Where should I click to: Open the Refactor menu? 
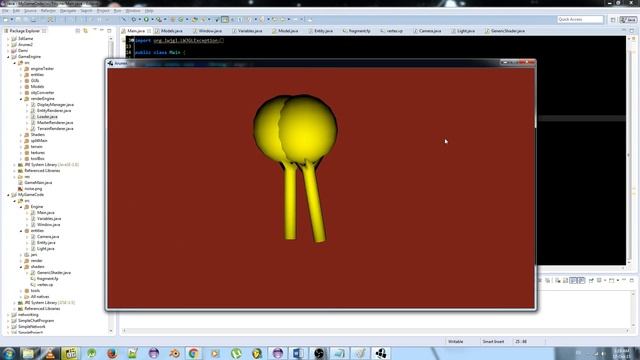(48, 11)
